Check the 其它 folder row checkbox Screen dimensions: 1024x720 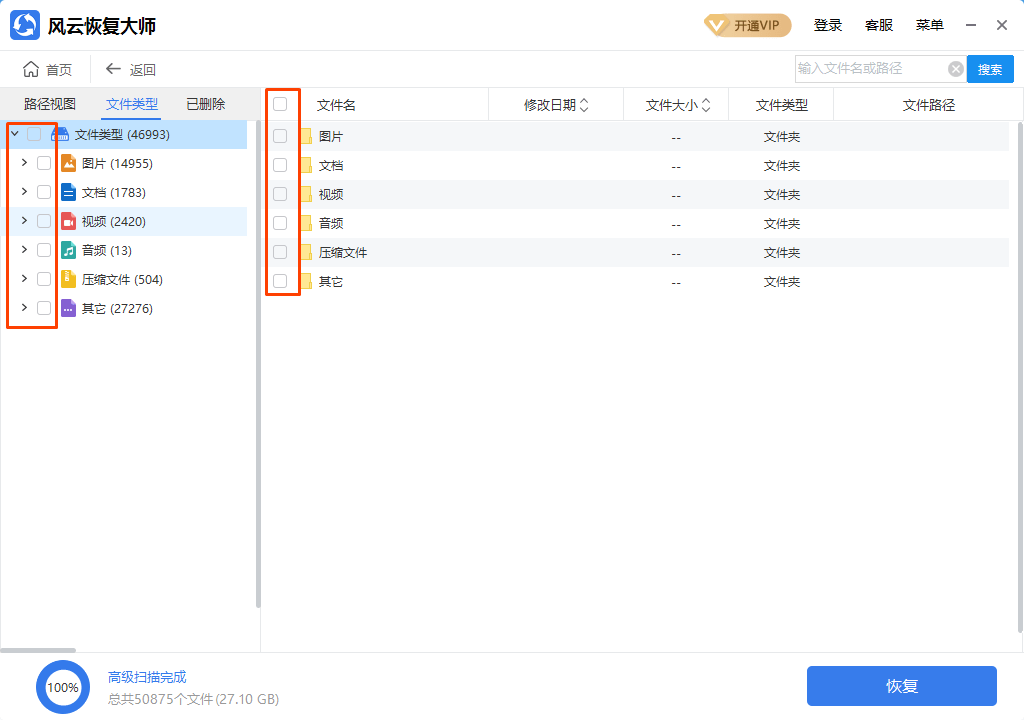click(280, 281)
